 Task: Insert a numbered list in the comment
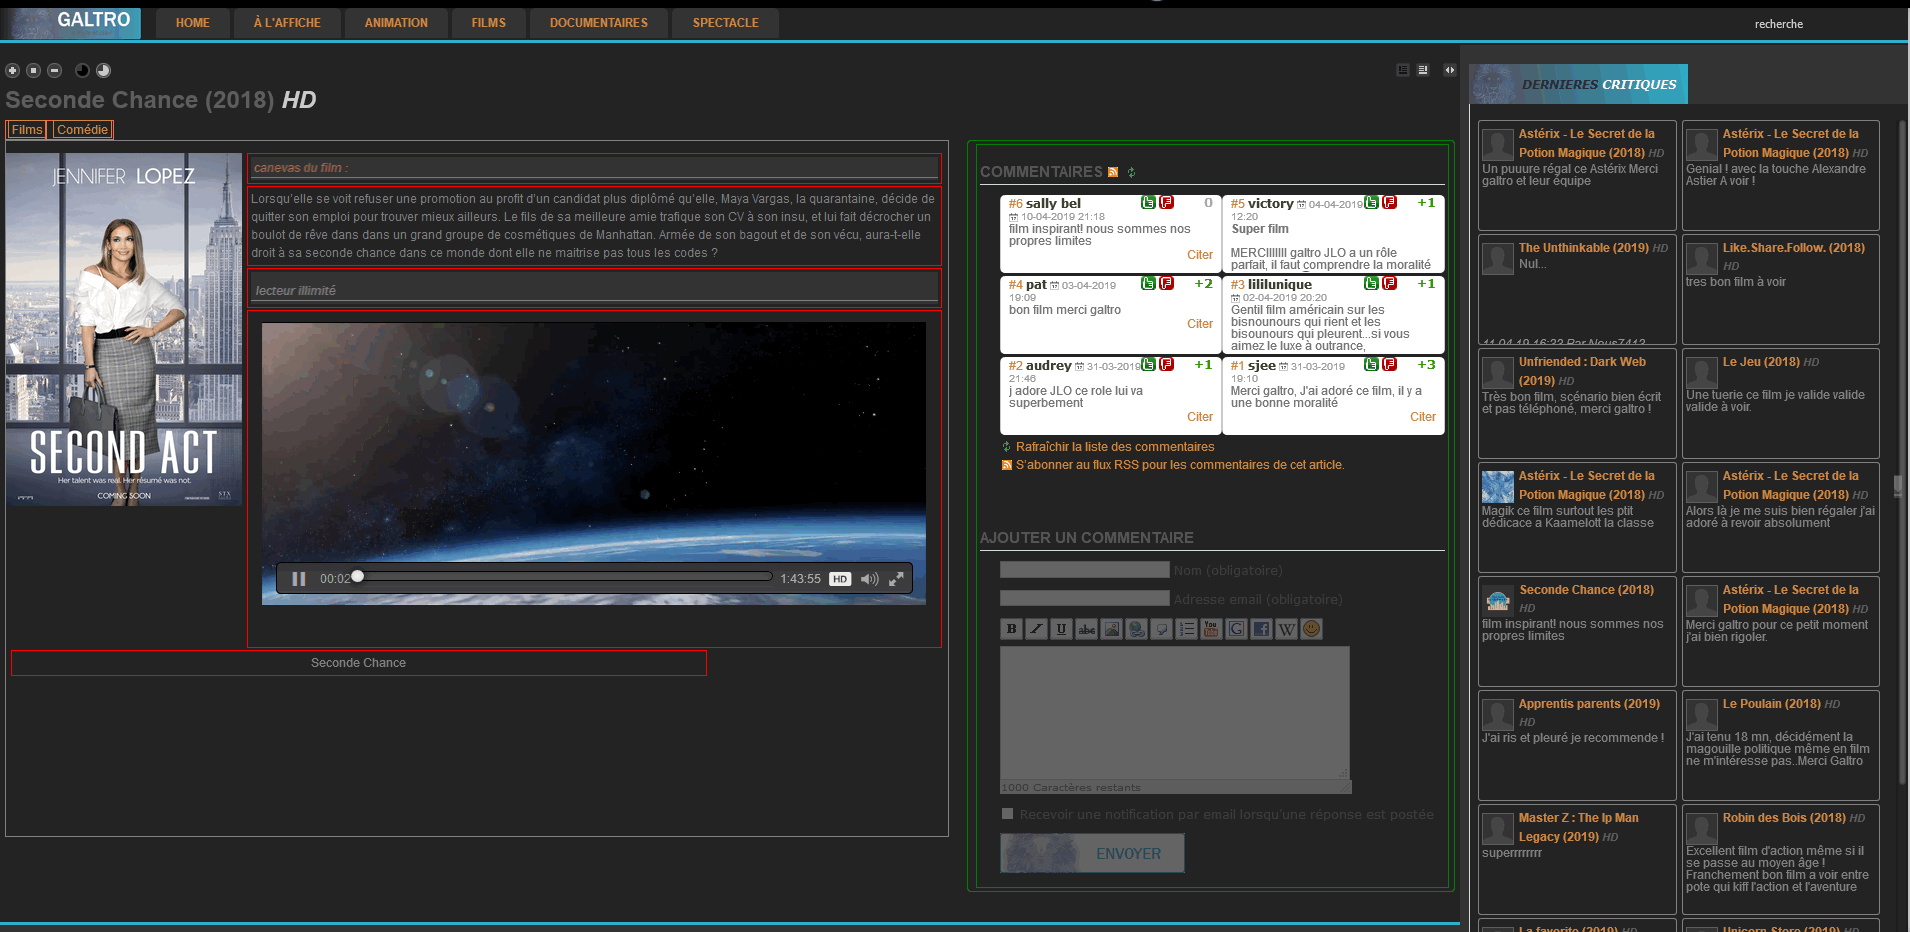tap(1186, 629)
